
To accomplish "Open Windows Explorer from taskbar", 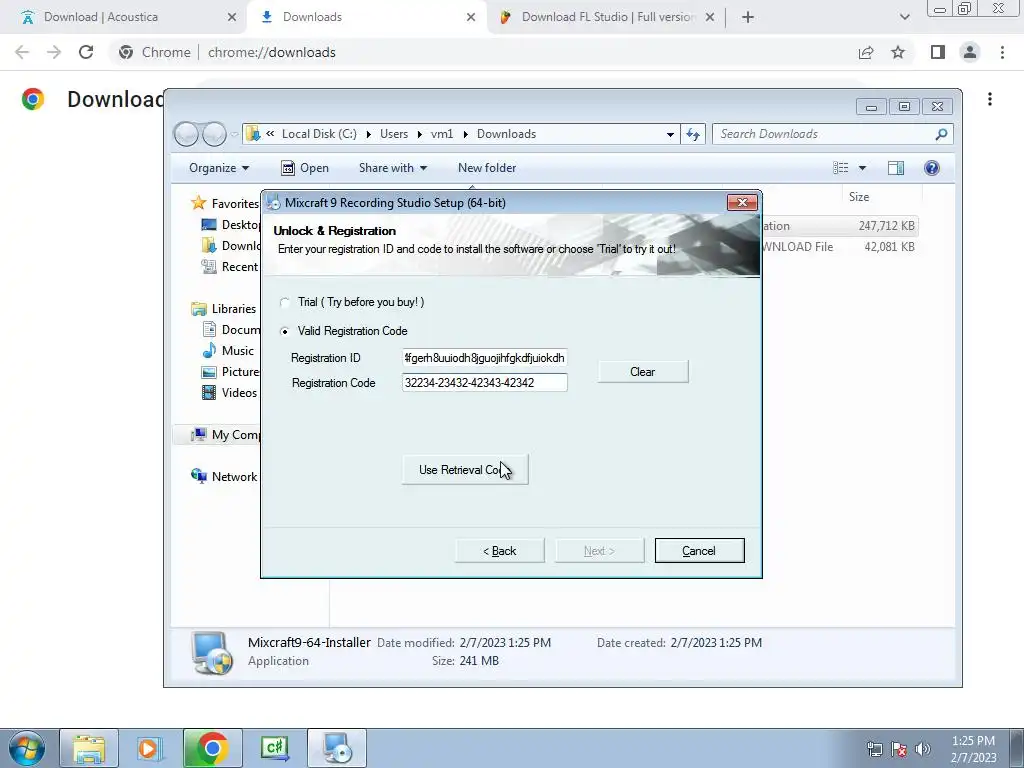I will tap(89, 748).
